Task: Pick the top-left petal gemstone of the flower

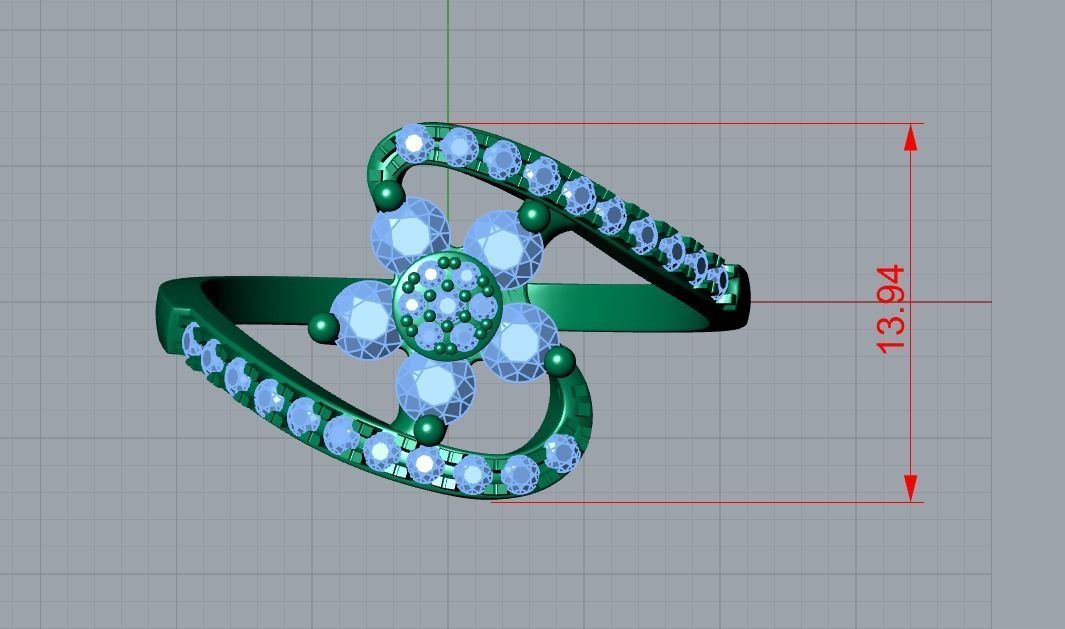Action: [410, 235]
